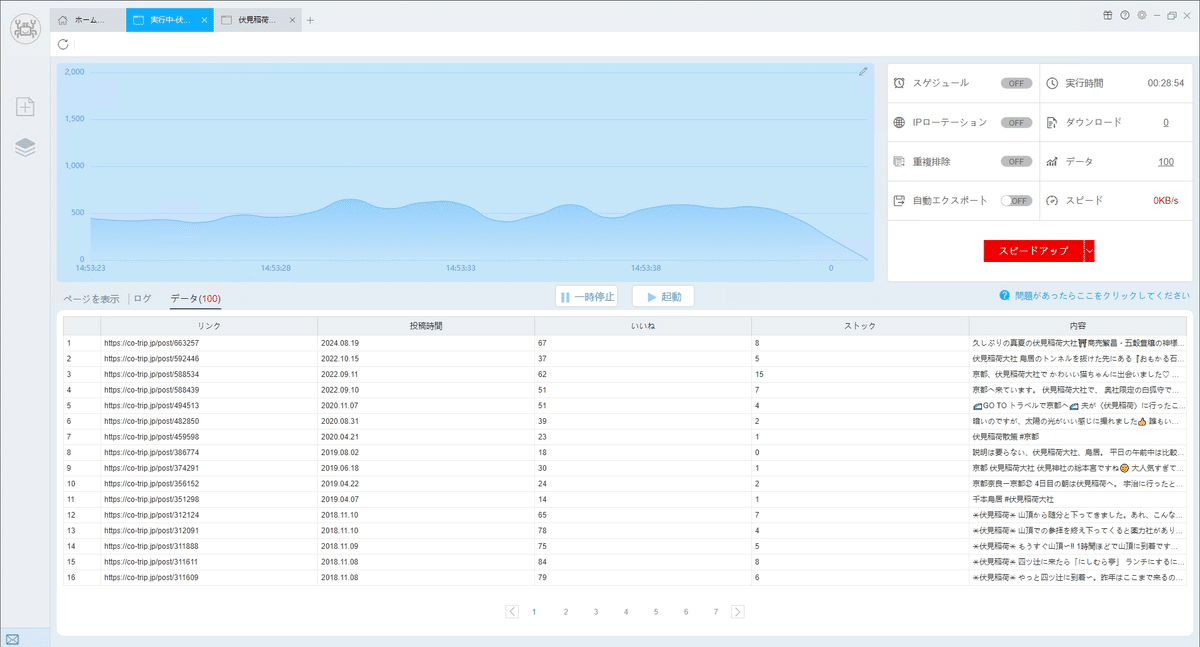The height and width of the screenshot is (647, 1200).
Task: Open the mail envelope icon at bottom-left
Action: 12,639
